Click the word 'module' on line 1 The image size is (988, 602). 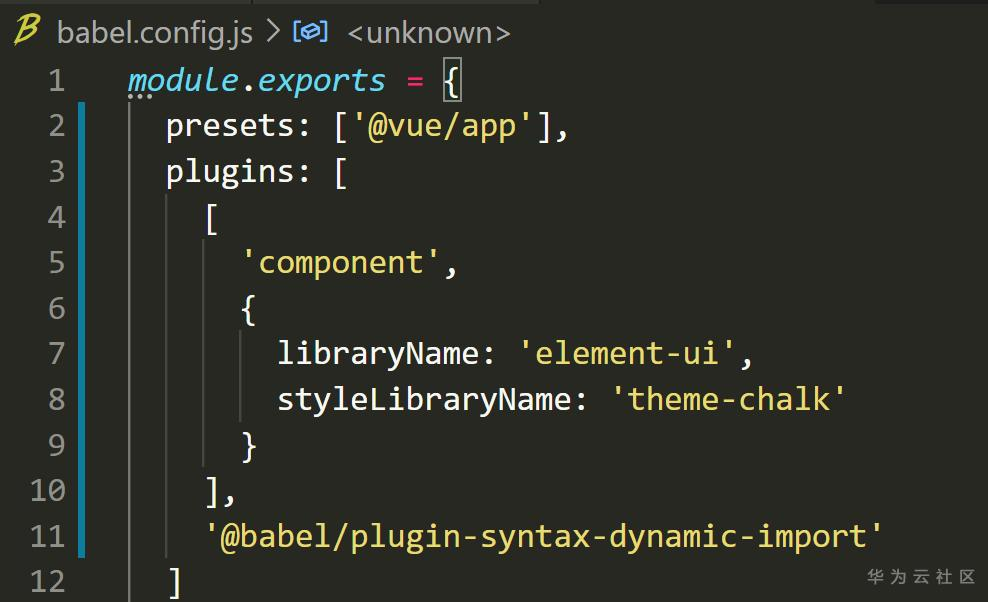[x=183, y=81]
